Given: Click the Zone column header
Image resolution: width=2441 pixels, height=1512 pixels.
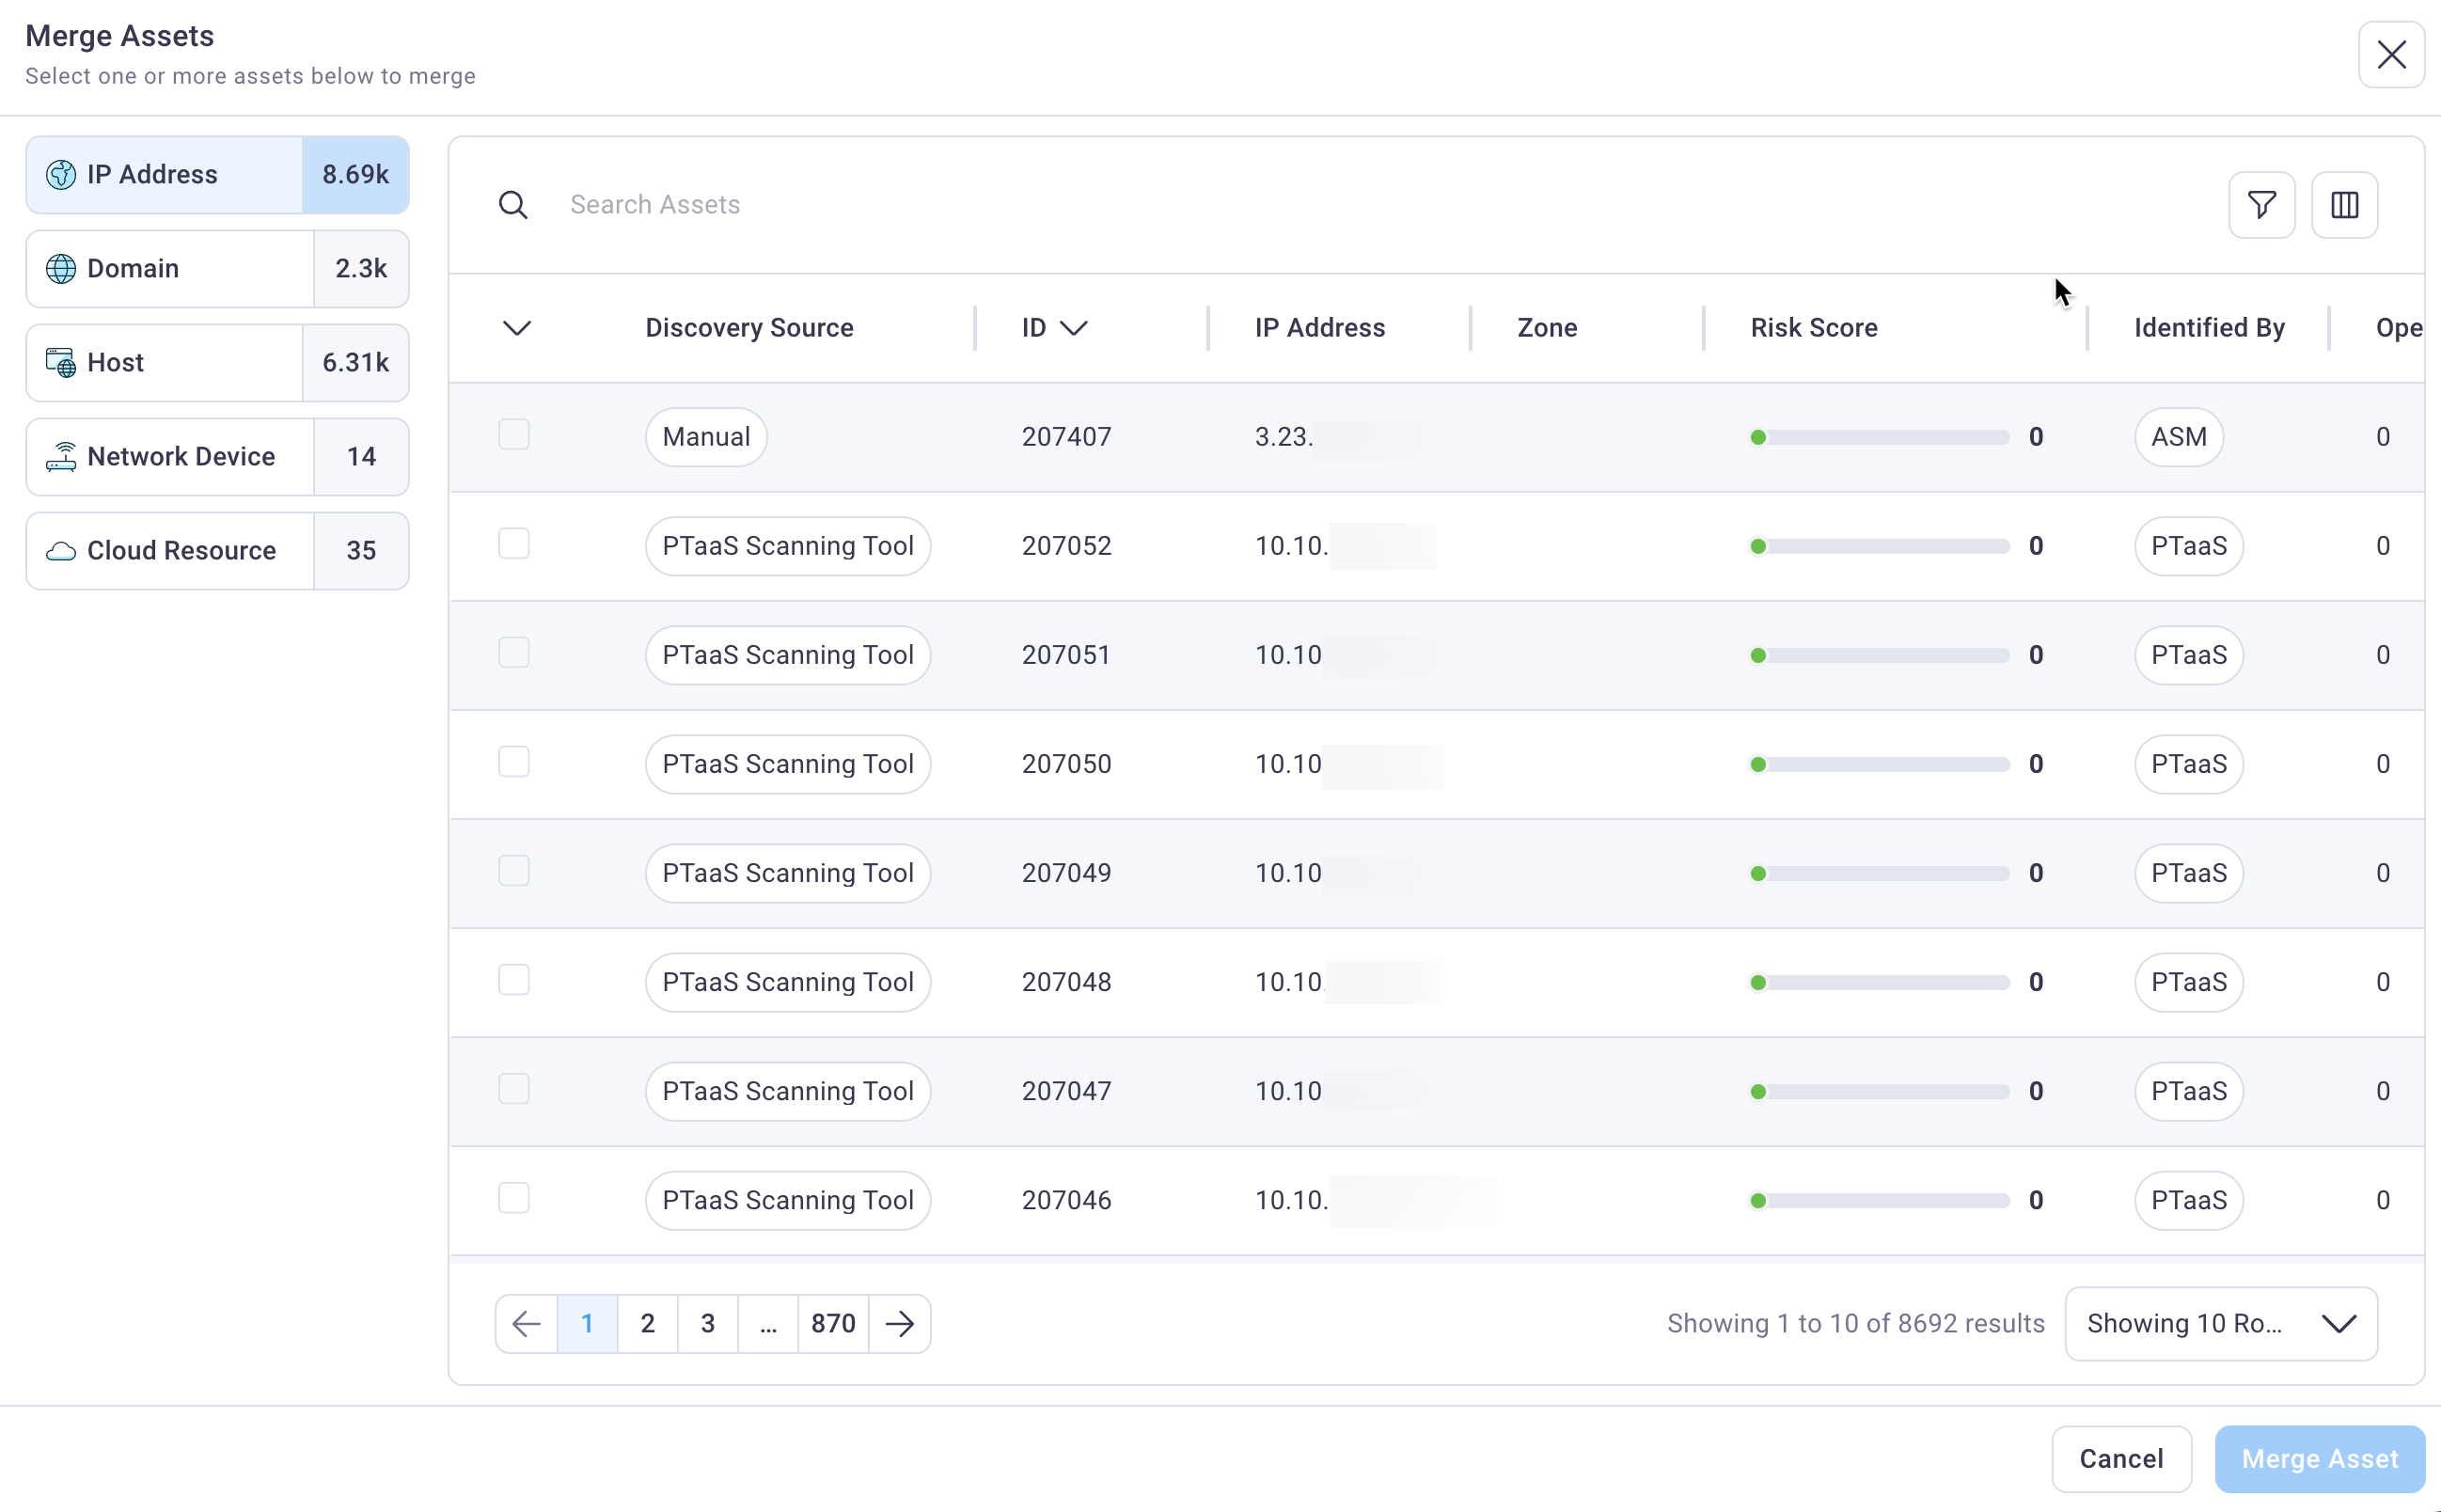Looking at the screenshot, I should (1547, 328).
